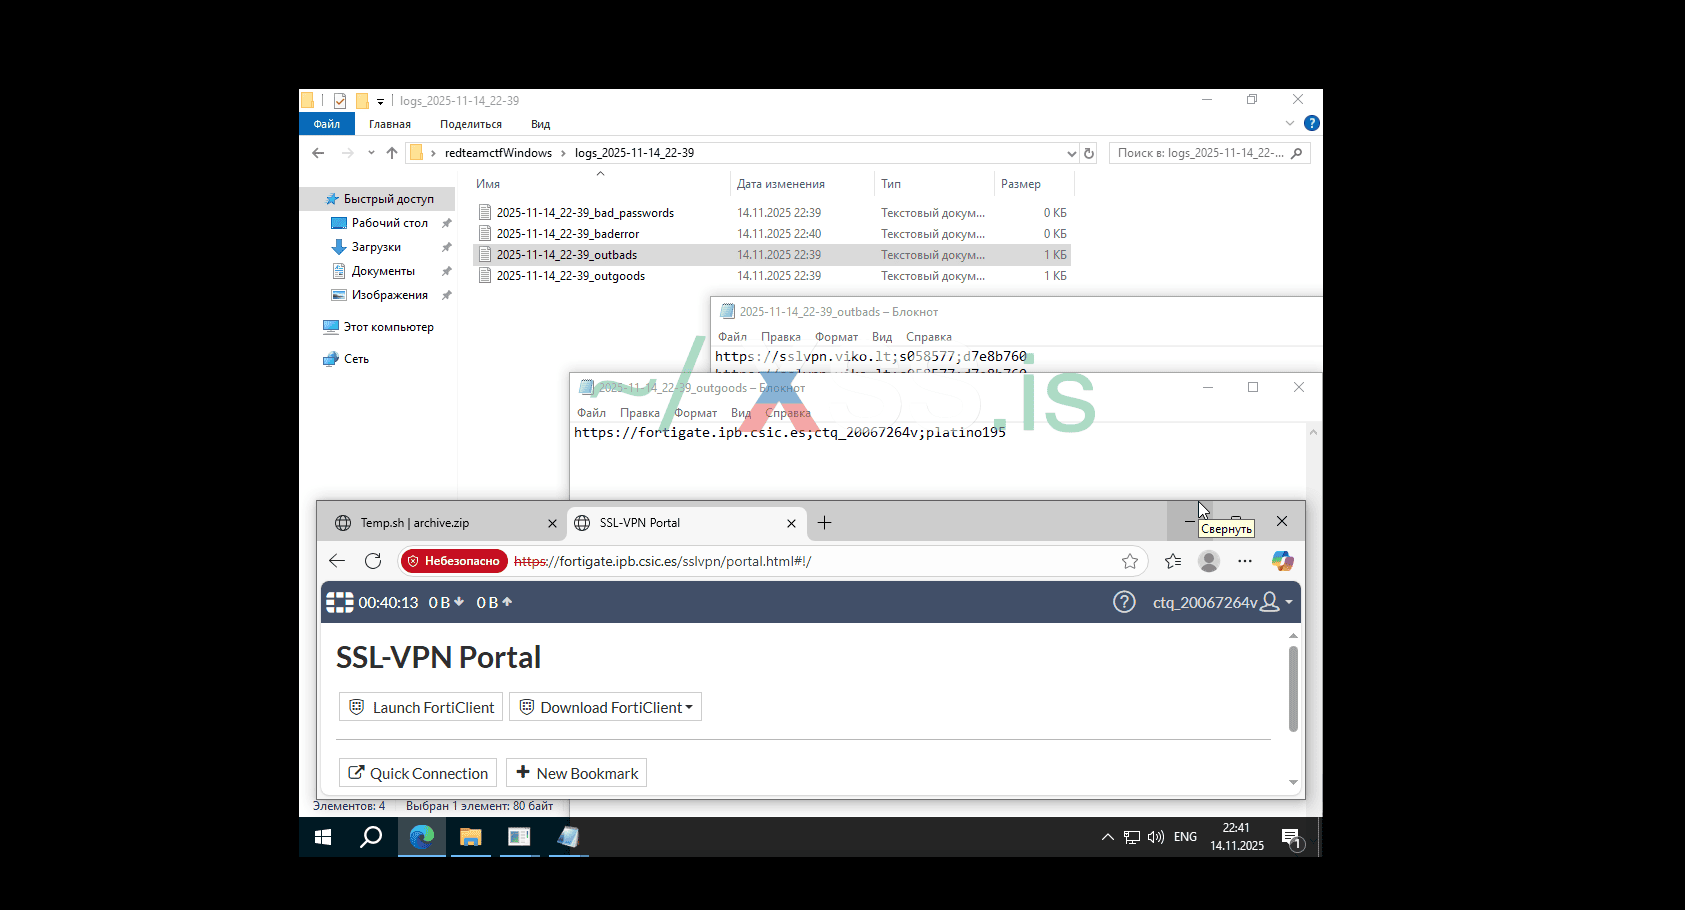Switch to the Поделиться ribbon tab
1685x910 pixels.
tap(471, 124)
